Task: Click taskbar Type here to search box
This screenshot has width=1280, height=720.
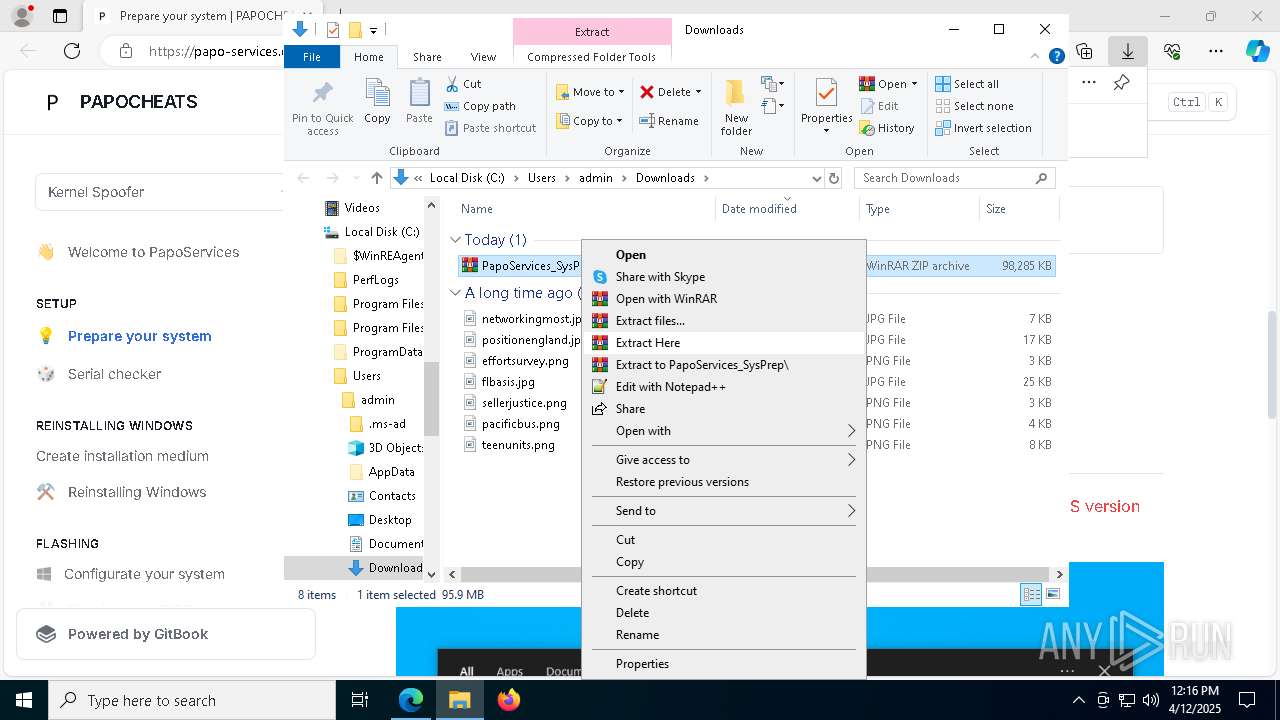Action: coord(192,700)
